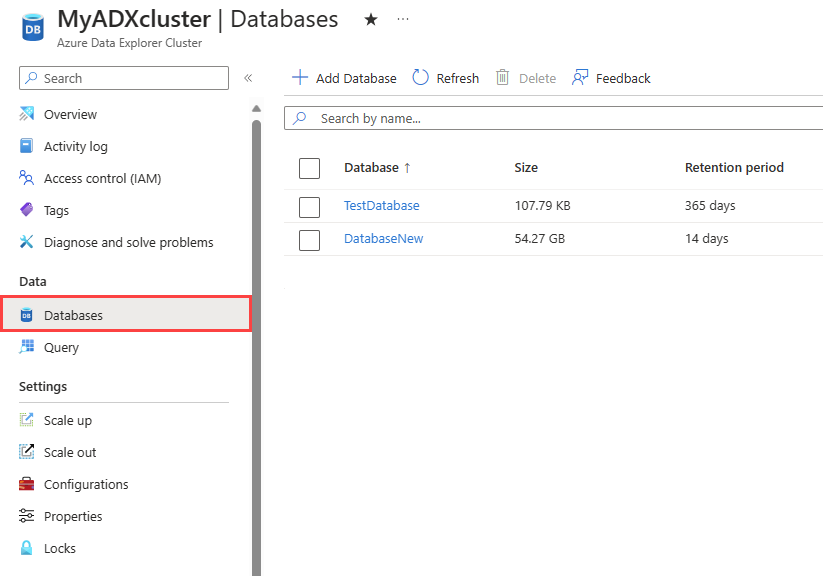Sort by the Database column header
Viewport: 823px width, 576px height.
click(x=369, y=167)
